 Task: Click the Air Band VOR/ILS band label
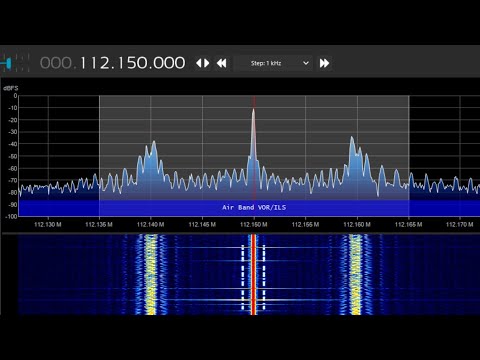pos(254,207)
